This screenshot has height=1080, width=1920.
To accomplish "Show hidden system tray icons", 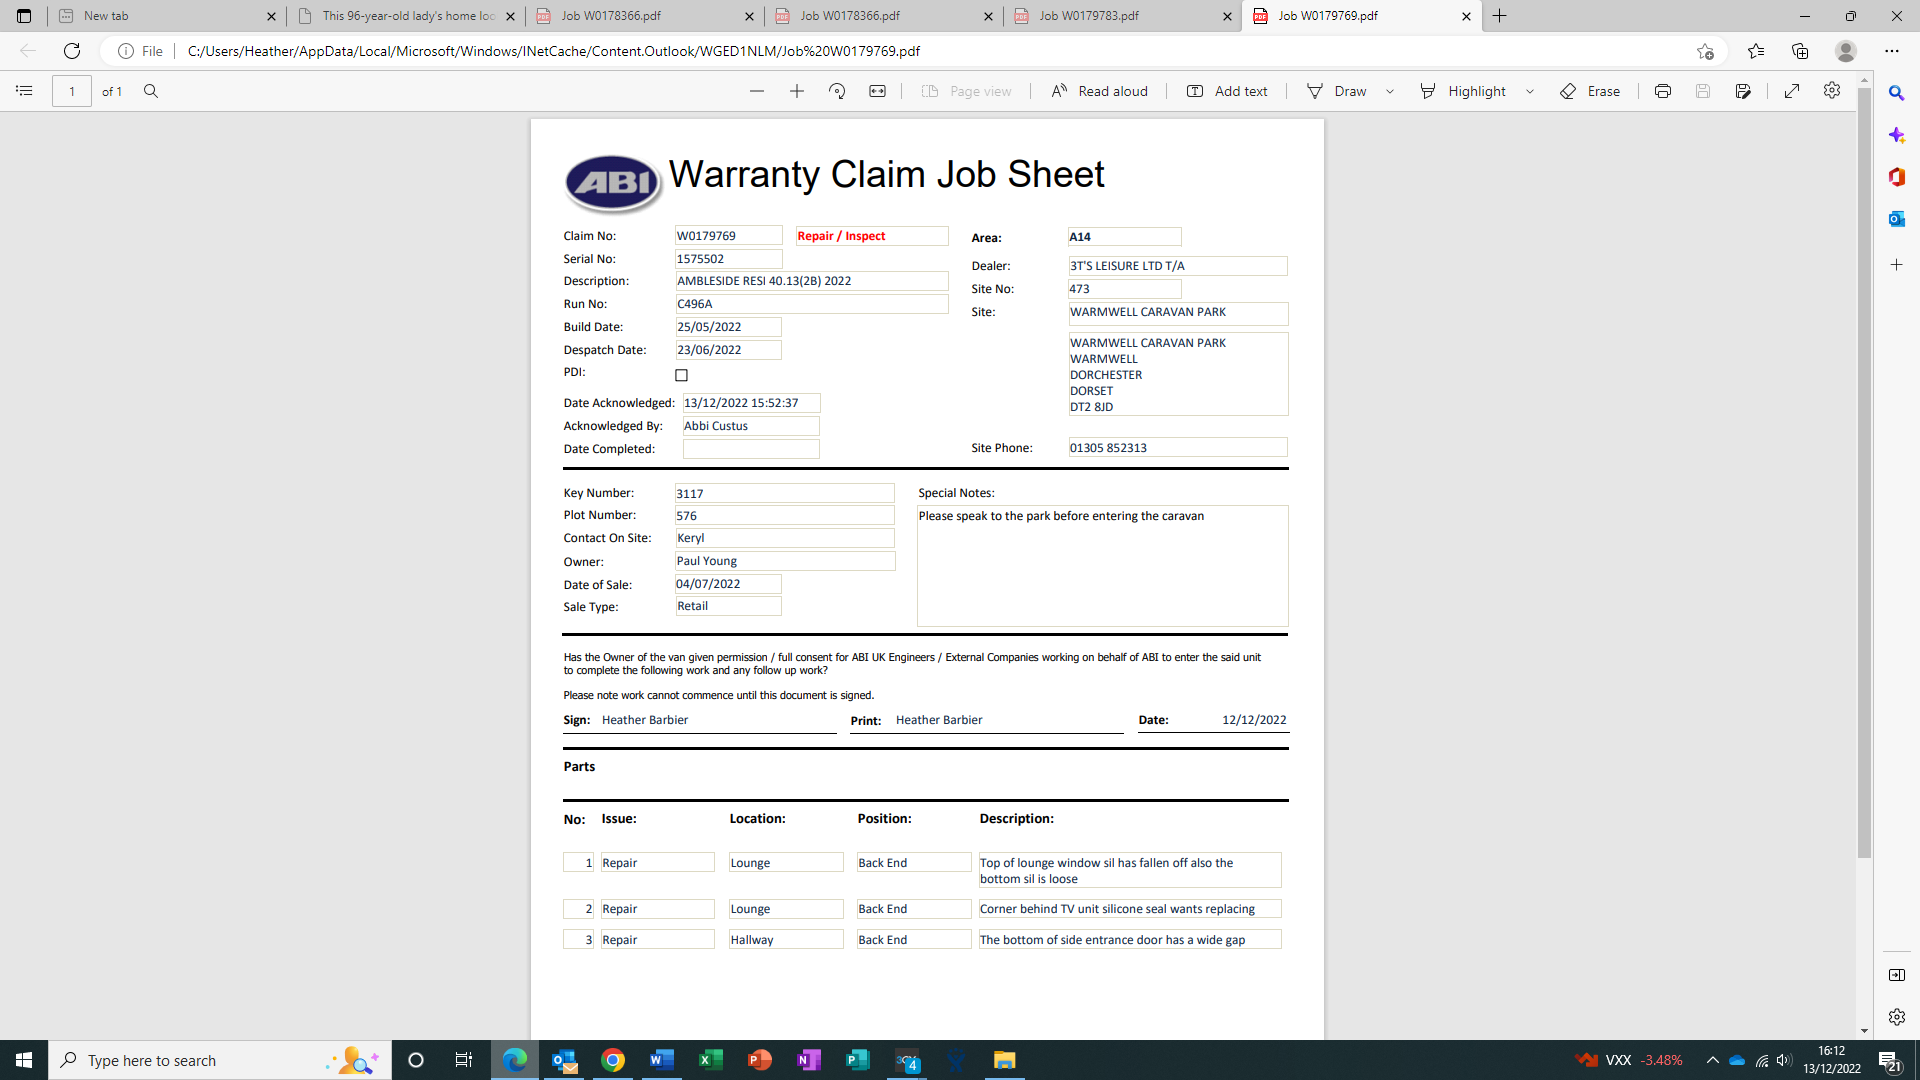I will (1712, 1060).
